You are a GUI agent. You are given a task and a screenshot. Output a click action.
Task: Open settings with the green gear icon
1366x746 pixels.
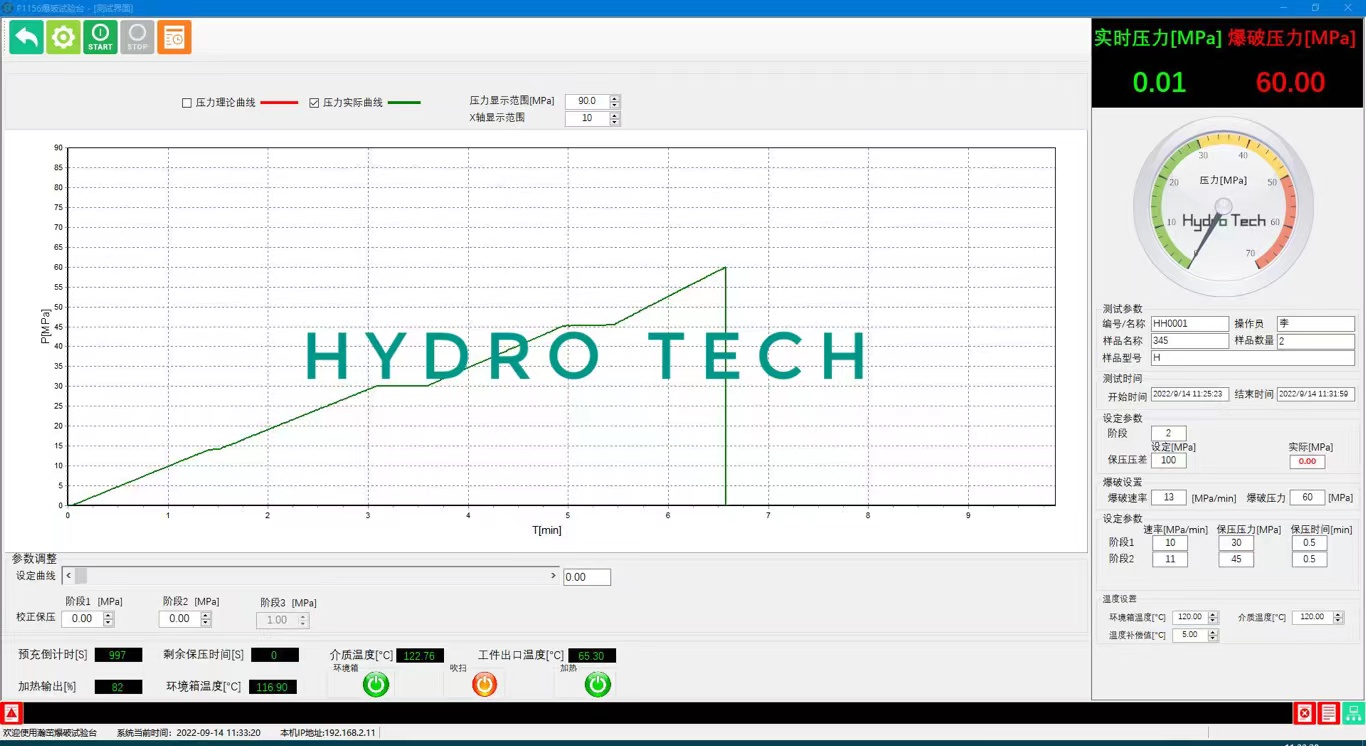pos(63,38)
